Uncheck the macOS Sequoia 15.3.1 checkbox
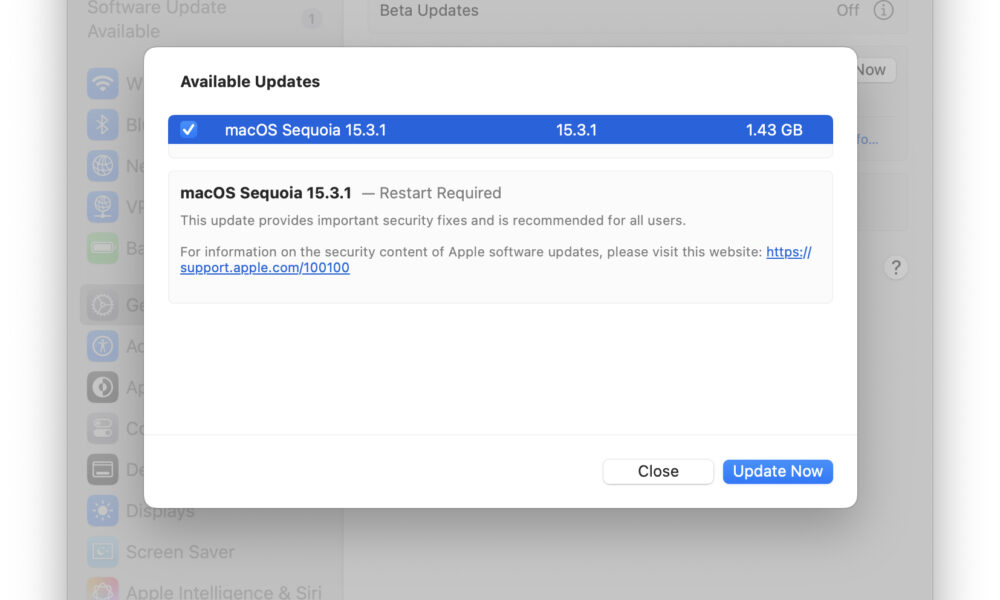Image resolution: width=1000 pixels, height=600 pixels. point(188,129)
